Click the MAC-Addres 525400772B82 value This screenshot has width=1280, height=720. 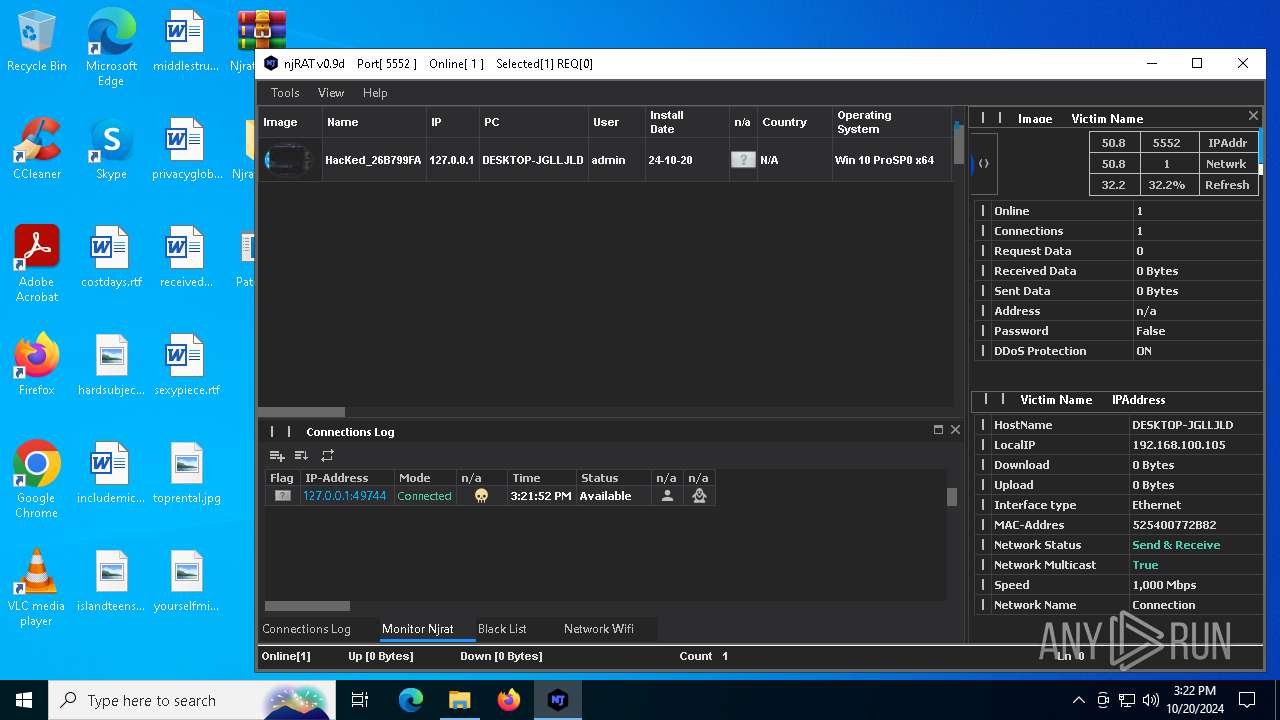1174,525
